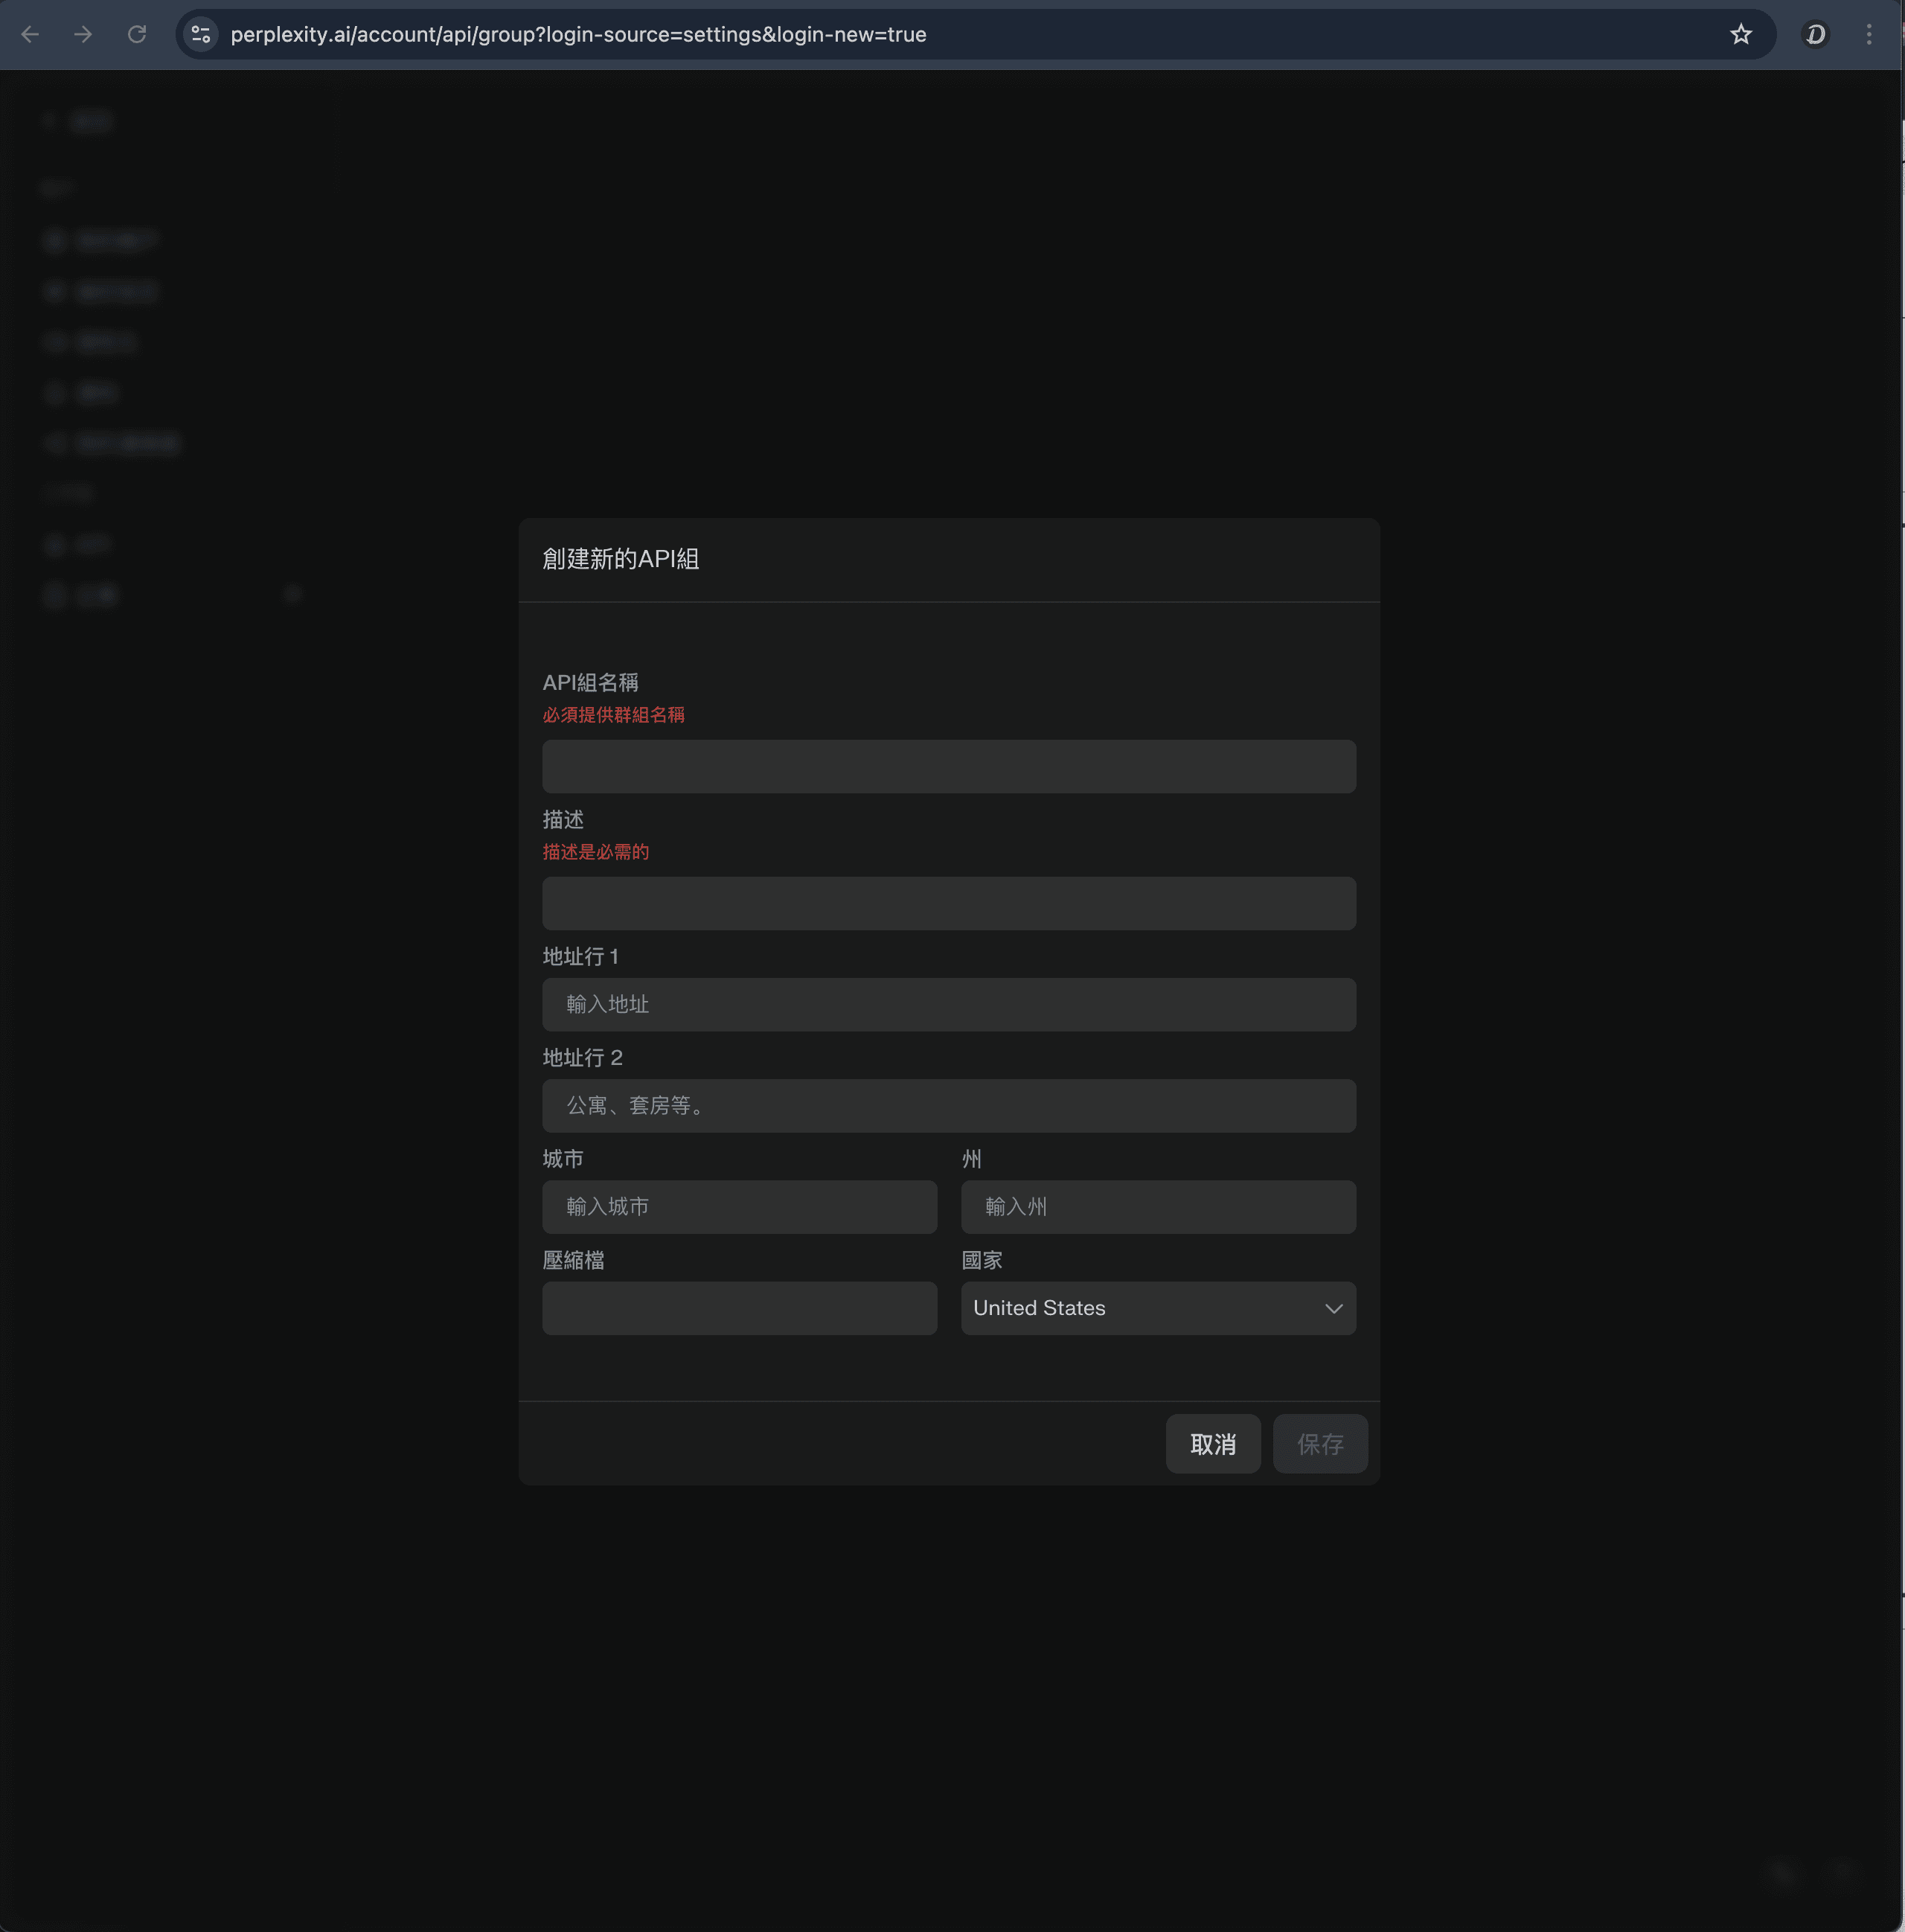
Task: Bookmark this page with the star icon
Action: pos(1741,35)
